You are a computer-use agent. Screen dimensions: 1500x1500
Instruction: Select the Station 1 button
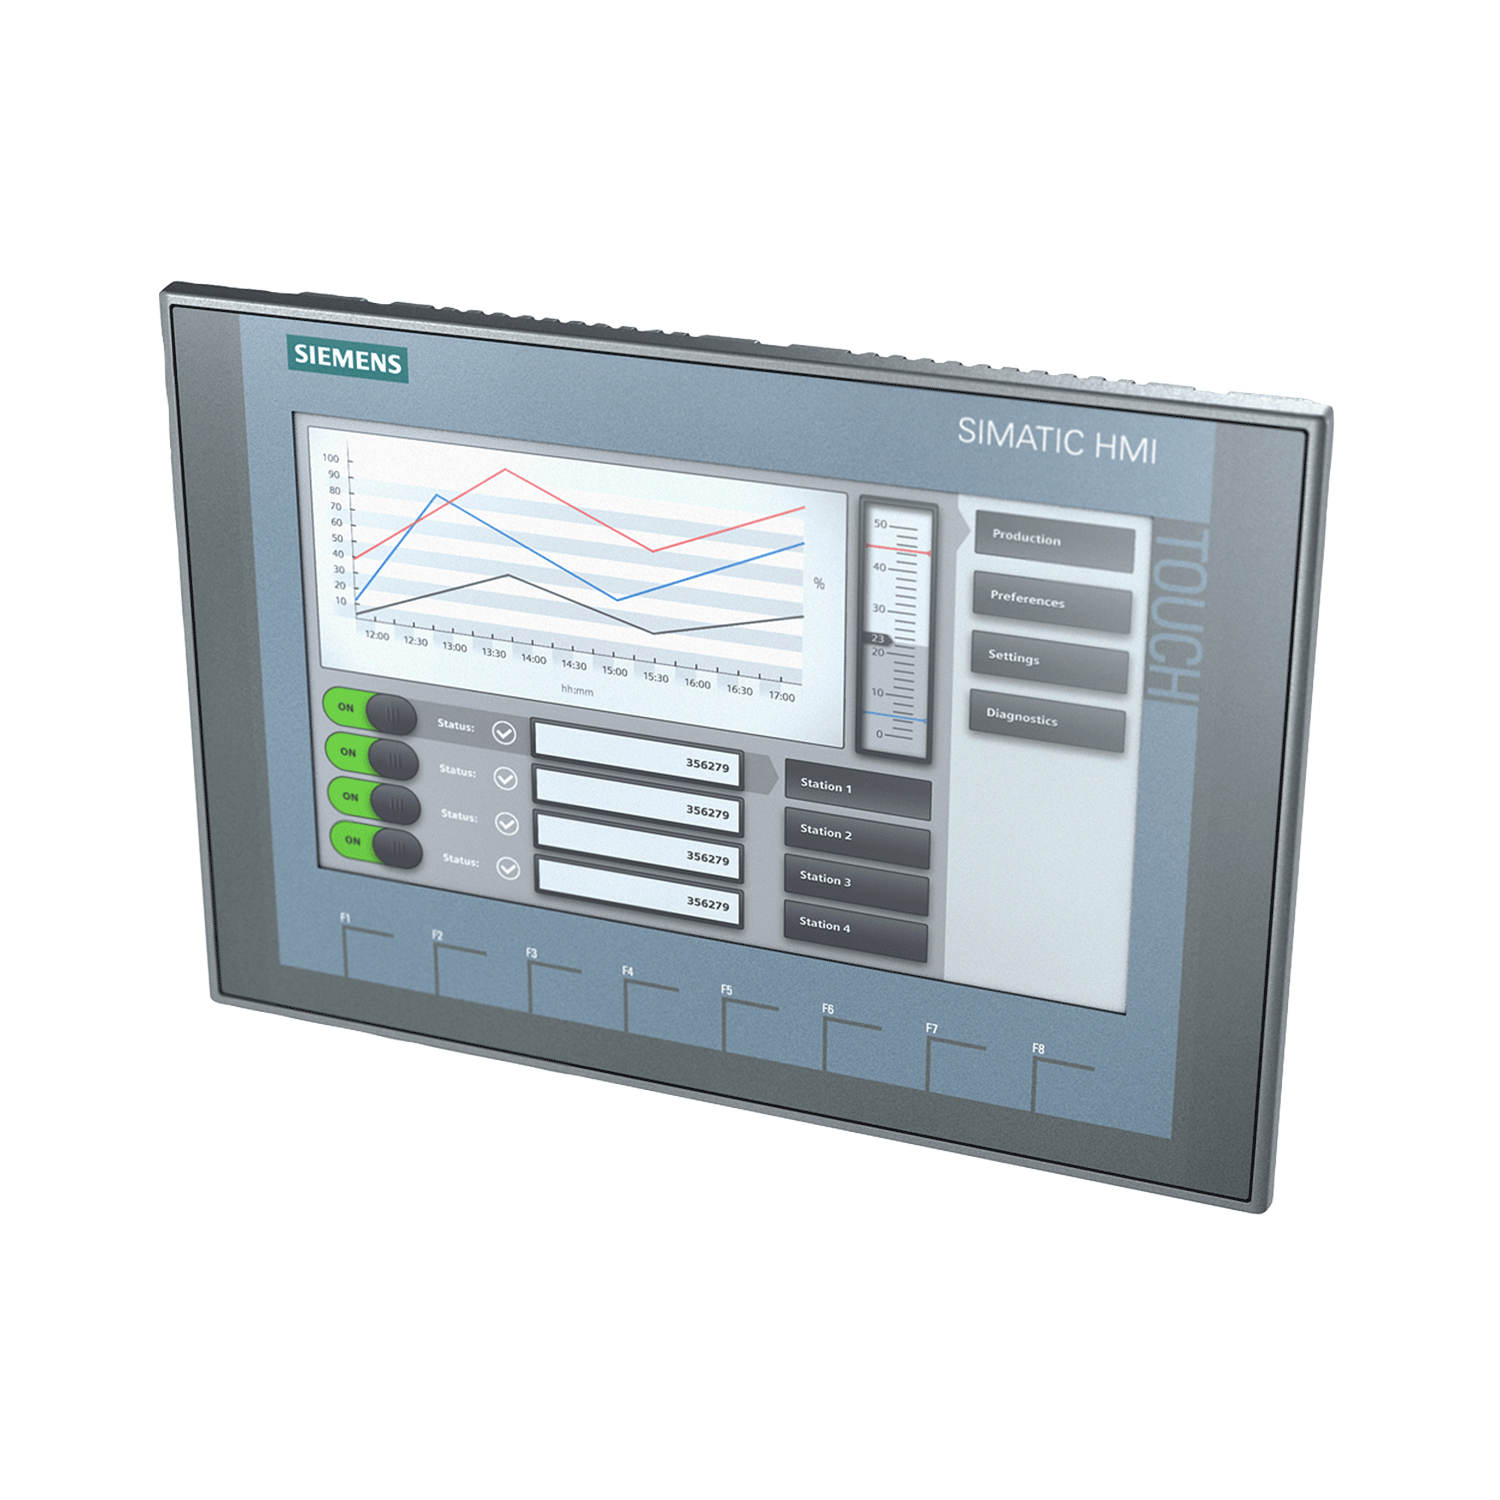pyautogui.click(x=858, y=789)
